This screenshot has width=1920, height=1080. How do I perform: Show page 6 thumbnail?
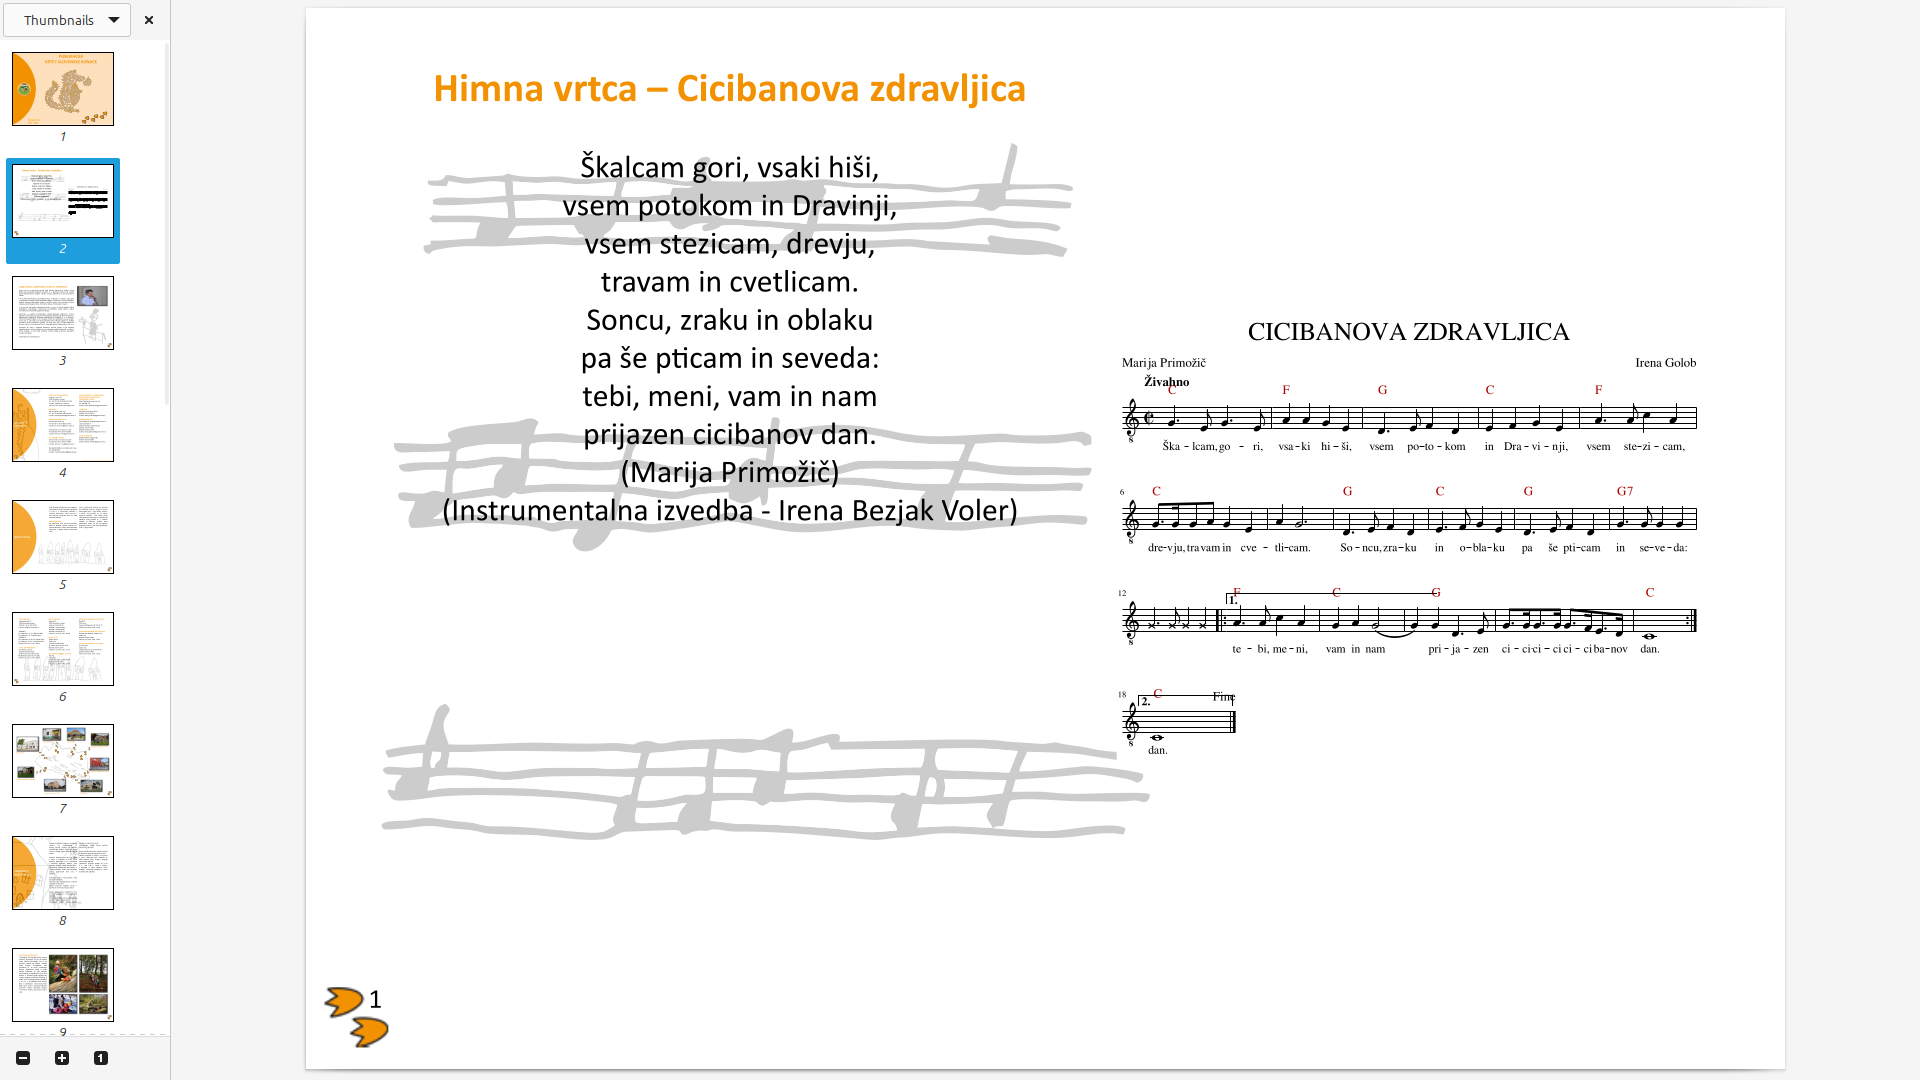[63, 649]
